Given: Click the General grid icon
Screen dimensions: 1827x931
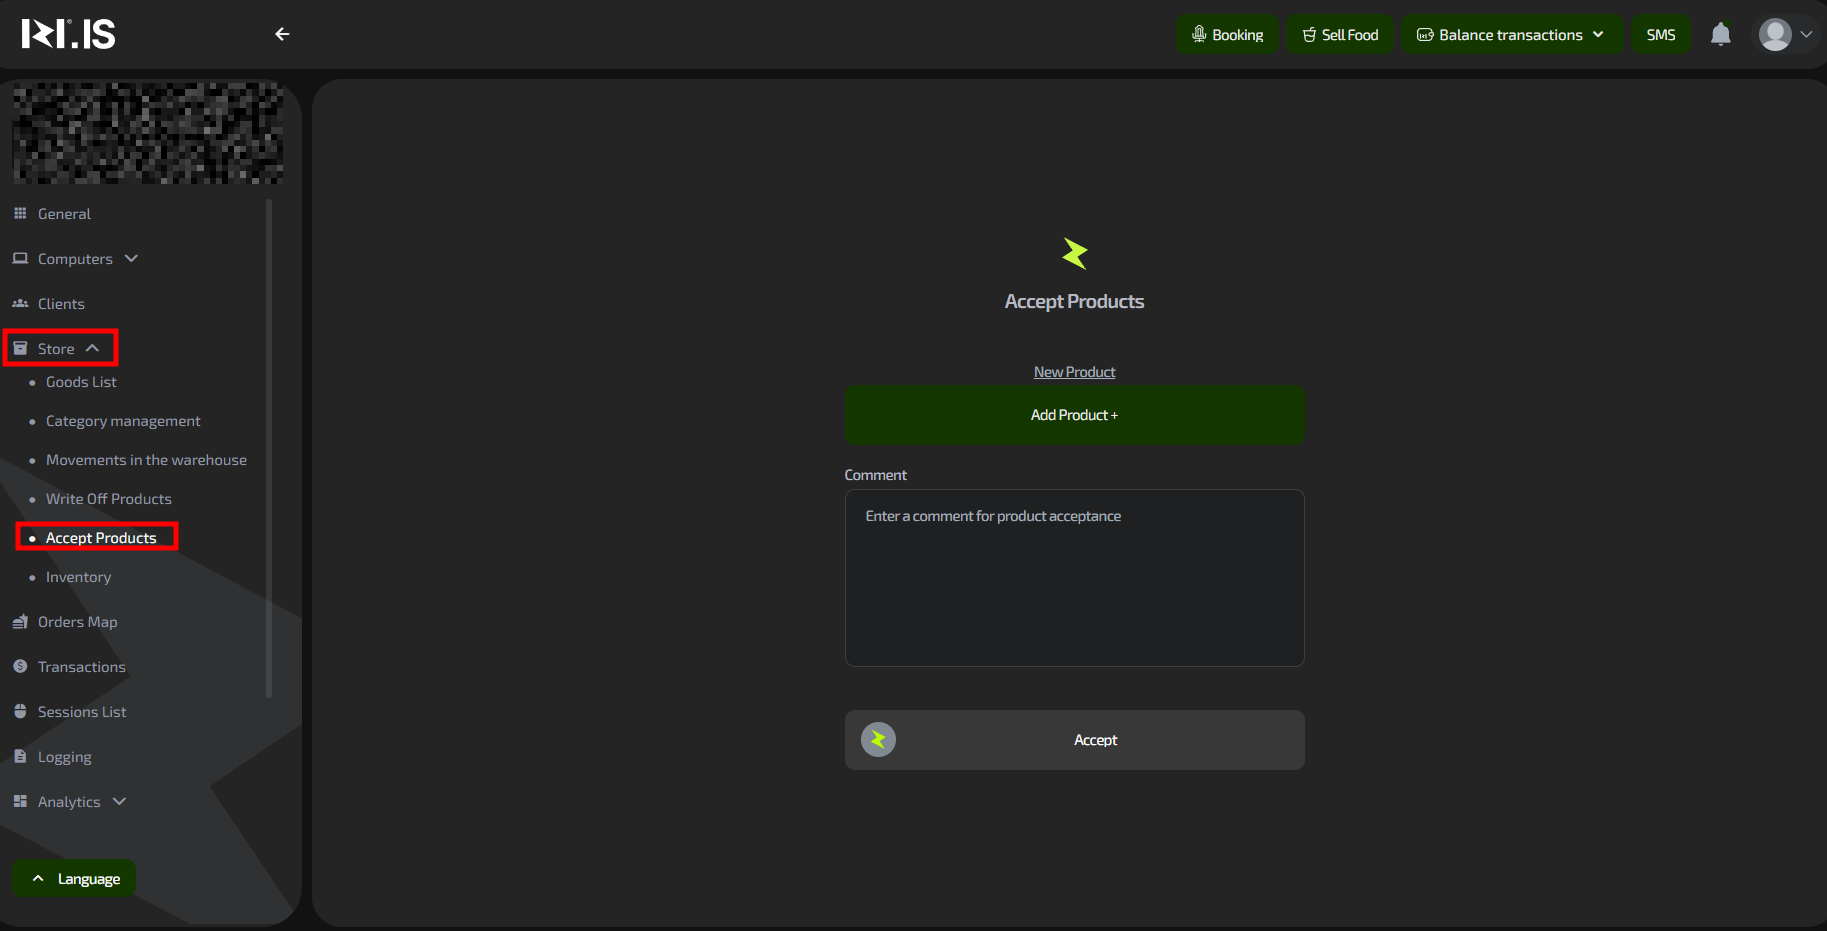Looking at the screenshot, I should [x=20, y=214].
